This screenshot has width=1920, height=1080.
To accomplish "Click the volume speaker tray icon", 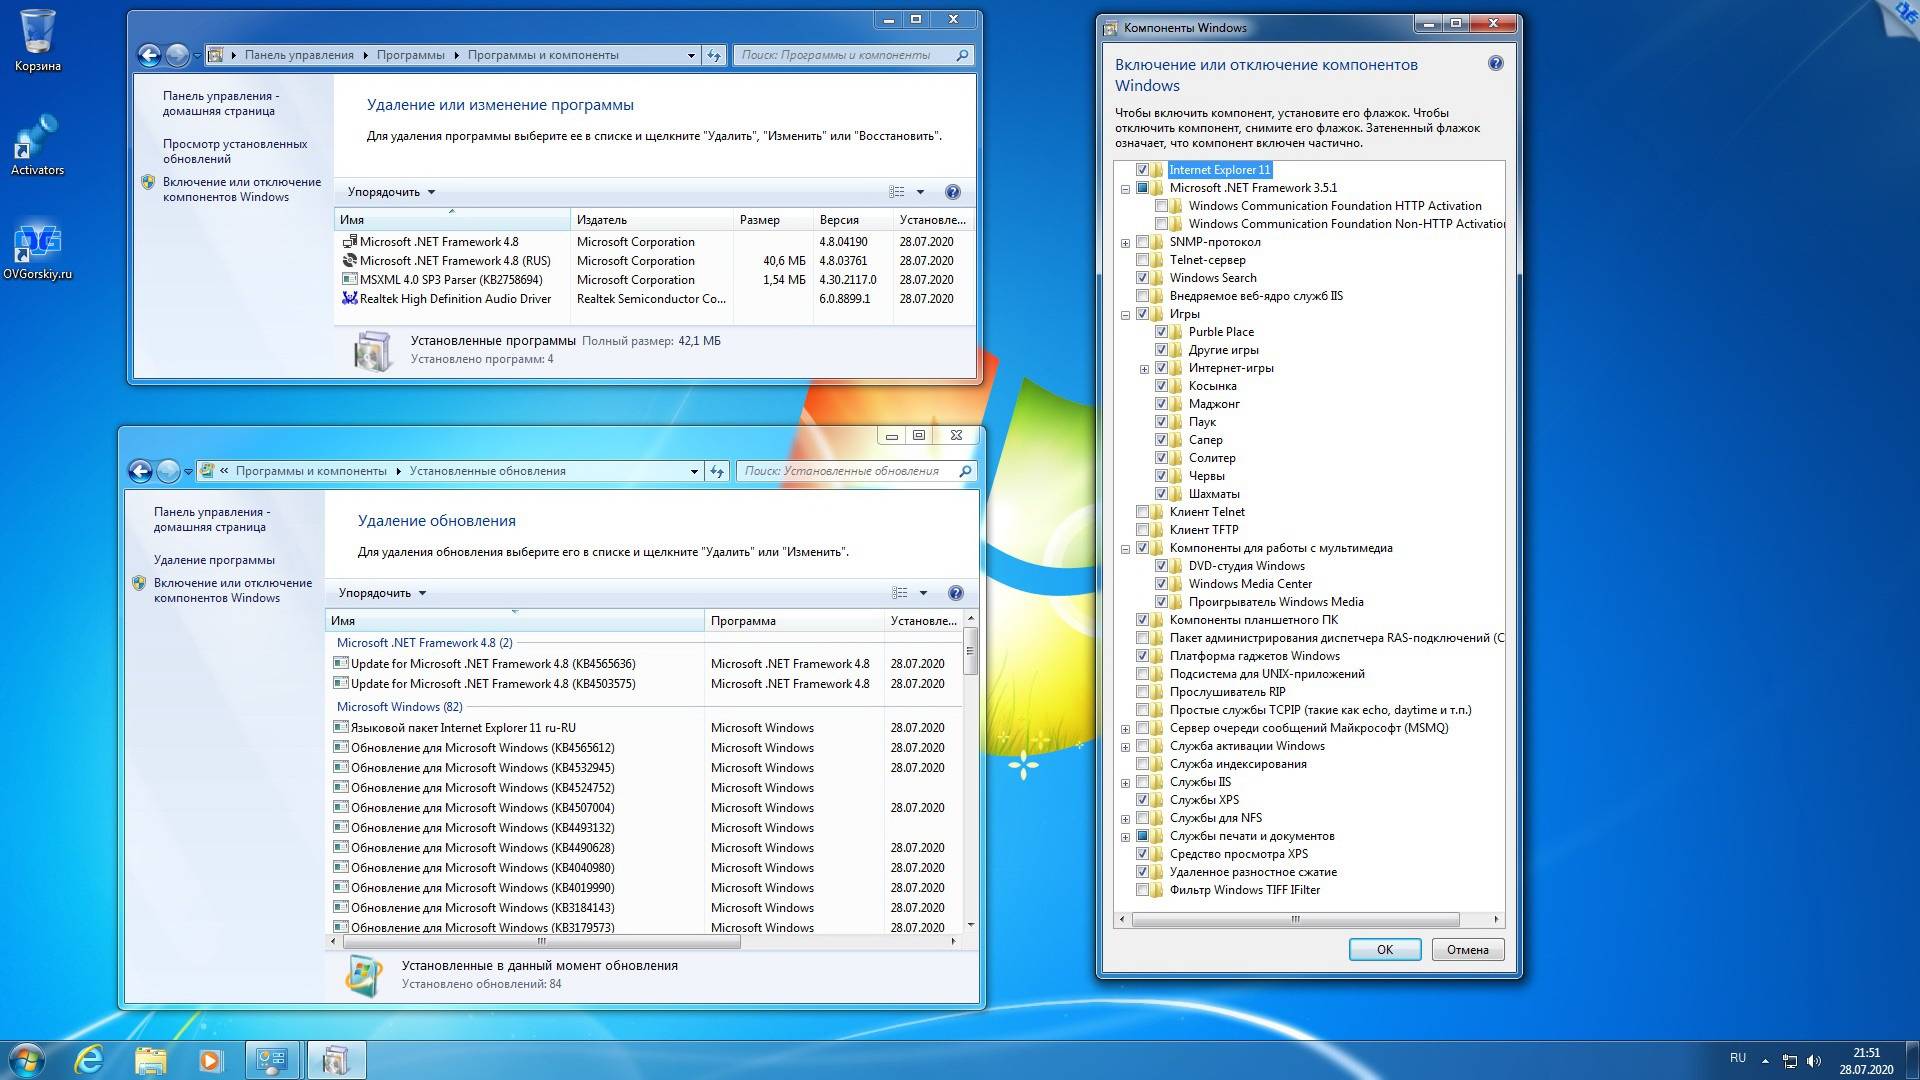I will click(x=1814, y=1060).
